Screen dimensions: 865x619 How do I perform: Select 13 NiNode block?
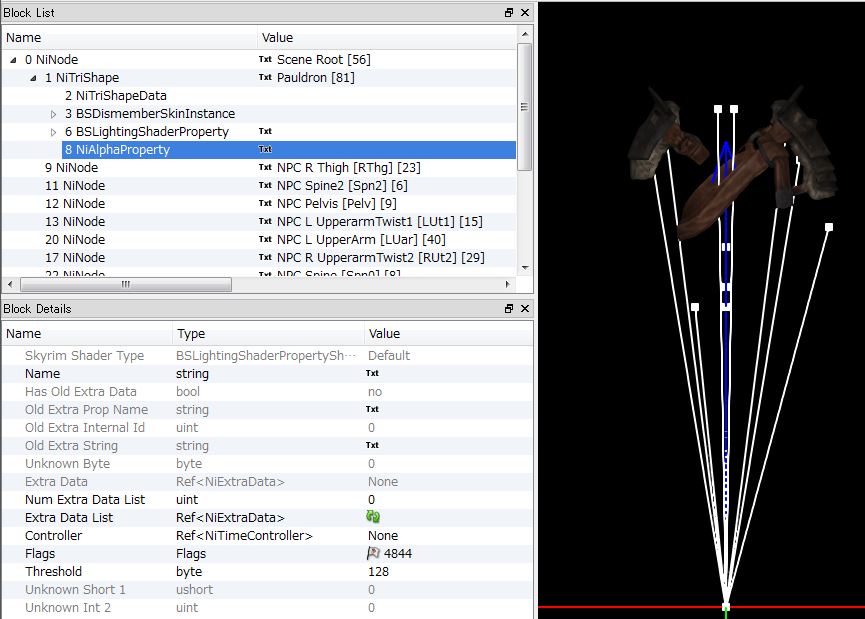[75, 222]
